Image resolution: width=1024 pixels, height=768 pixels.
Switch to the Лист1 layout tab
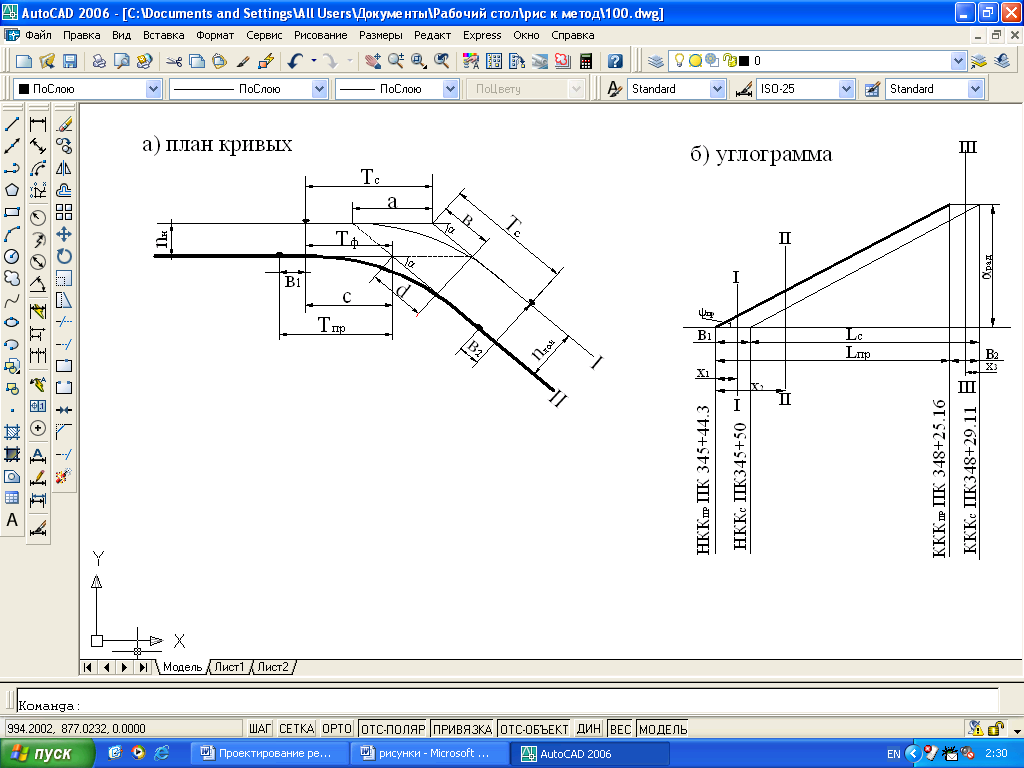229,667
